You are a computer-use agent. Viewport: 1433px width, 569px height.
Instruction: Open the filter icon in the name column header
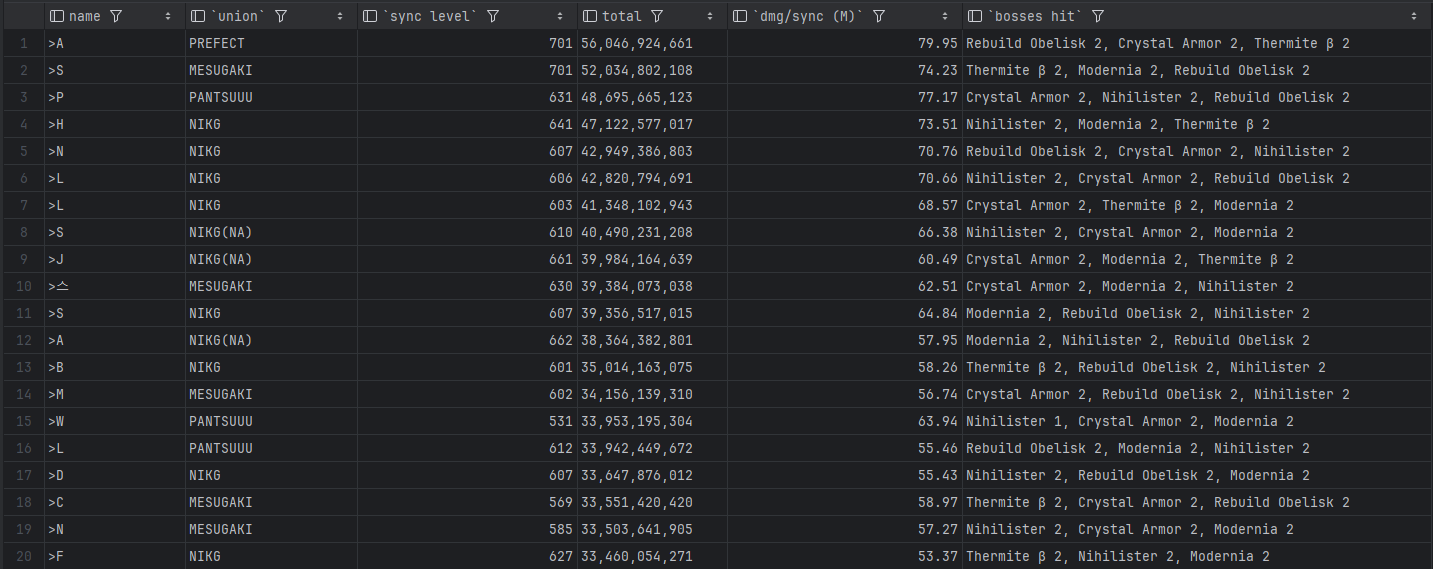(x=116, y=17)
